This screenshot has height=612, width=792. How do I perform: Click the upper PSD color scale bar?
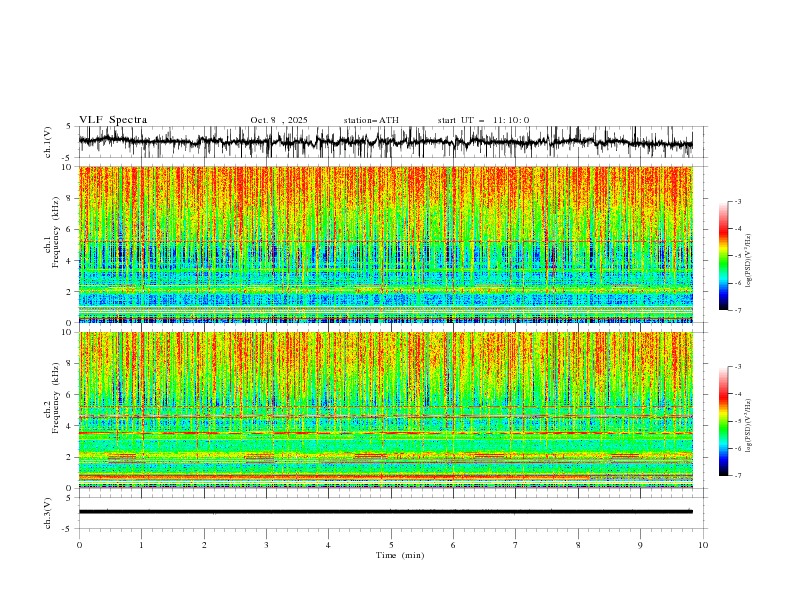pyautogui.click(x=723, y=256)
